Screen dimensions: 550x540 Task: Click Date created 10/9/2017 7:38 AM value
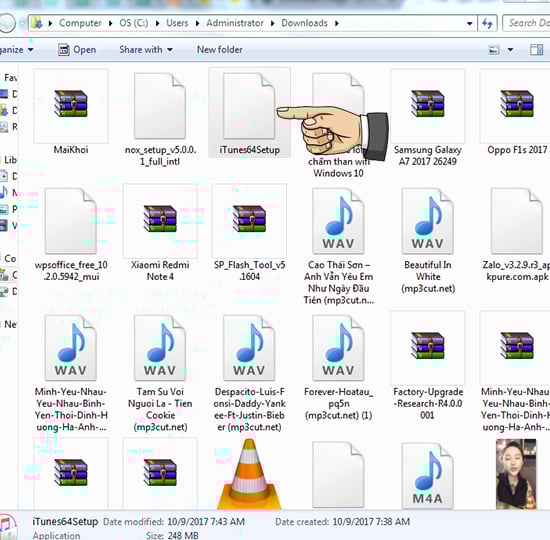(371, 522)
